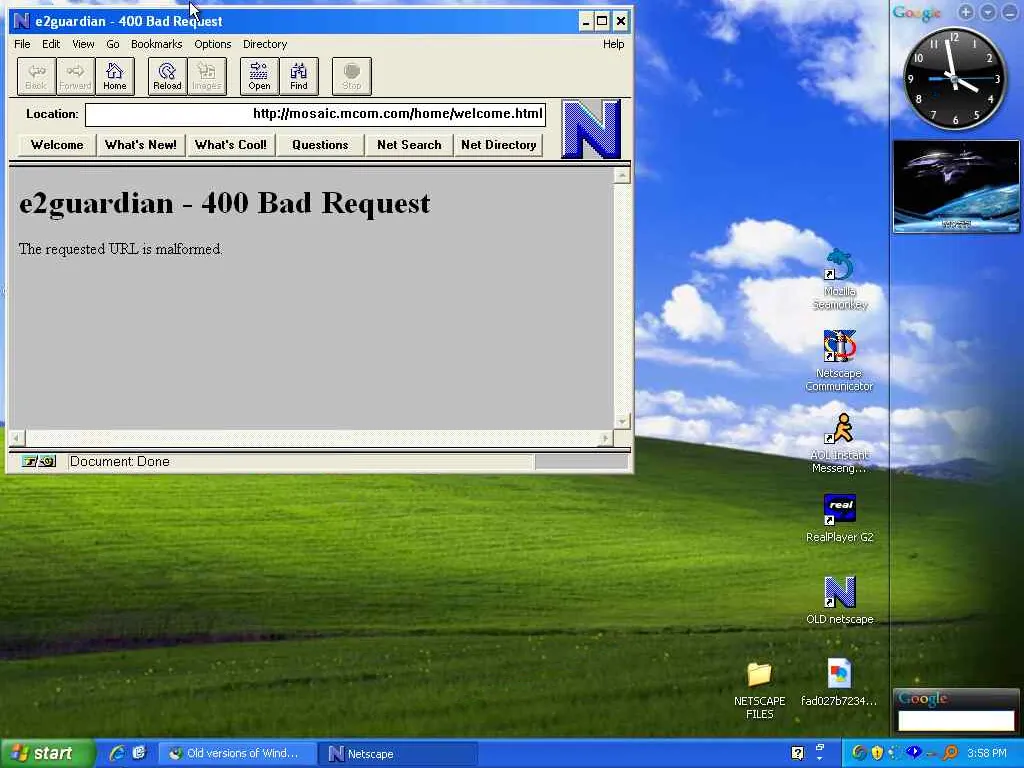Click the Images toolbar button

pos(206,76)
